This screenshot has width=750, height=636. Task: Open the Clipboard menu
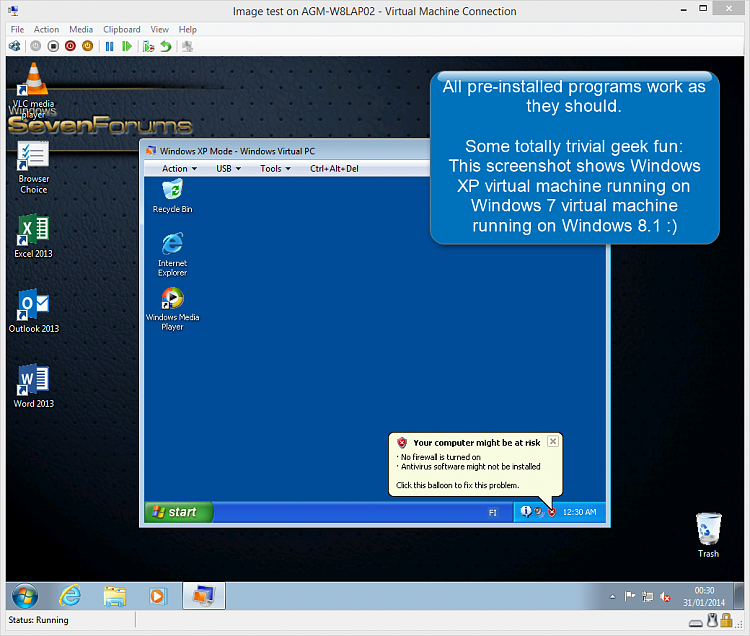(x=122, y=29)
